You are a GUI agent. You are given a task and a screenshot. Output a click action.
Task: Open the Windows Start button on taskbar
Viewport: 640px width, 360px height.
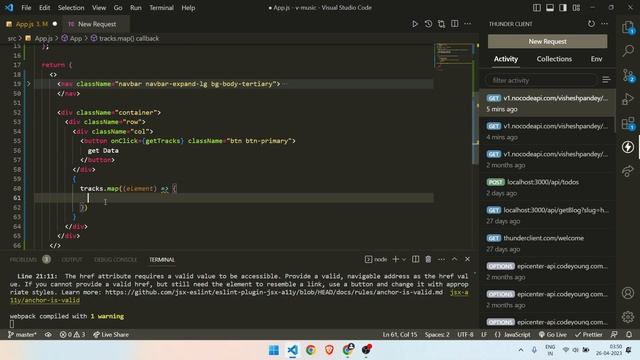(274, 350)
